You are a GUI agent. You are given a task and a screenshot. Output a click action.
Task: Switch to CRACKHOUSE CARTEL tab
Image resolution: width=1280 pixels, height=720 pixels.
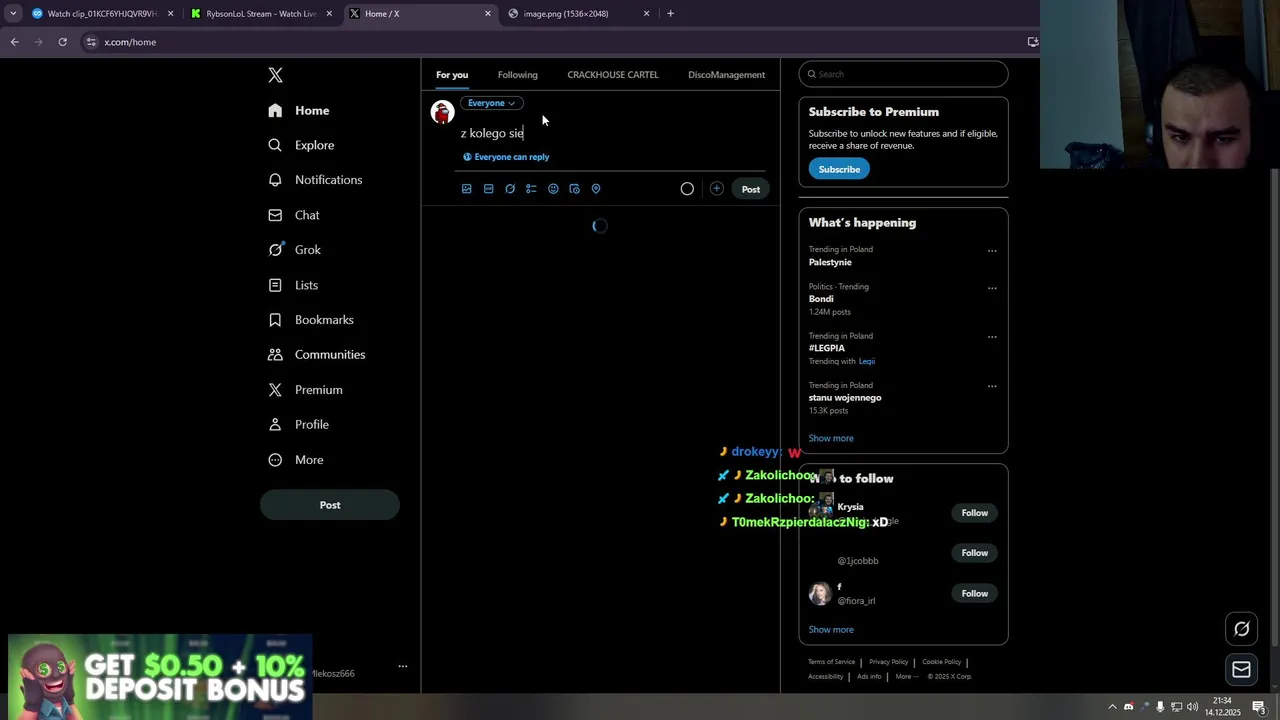(613, 75)
